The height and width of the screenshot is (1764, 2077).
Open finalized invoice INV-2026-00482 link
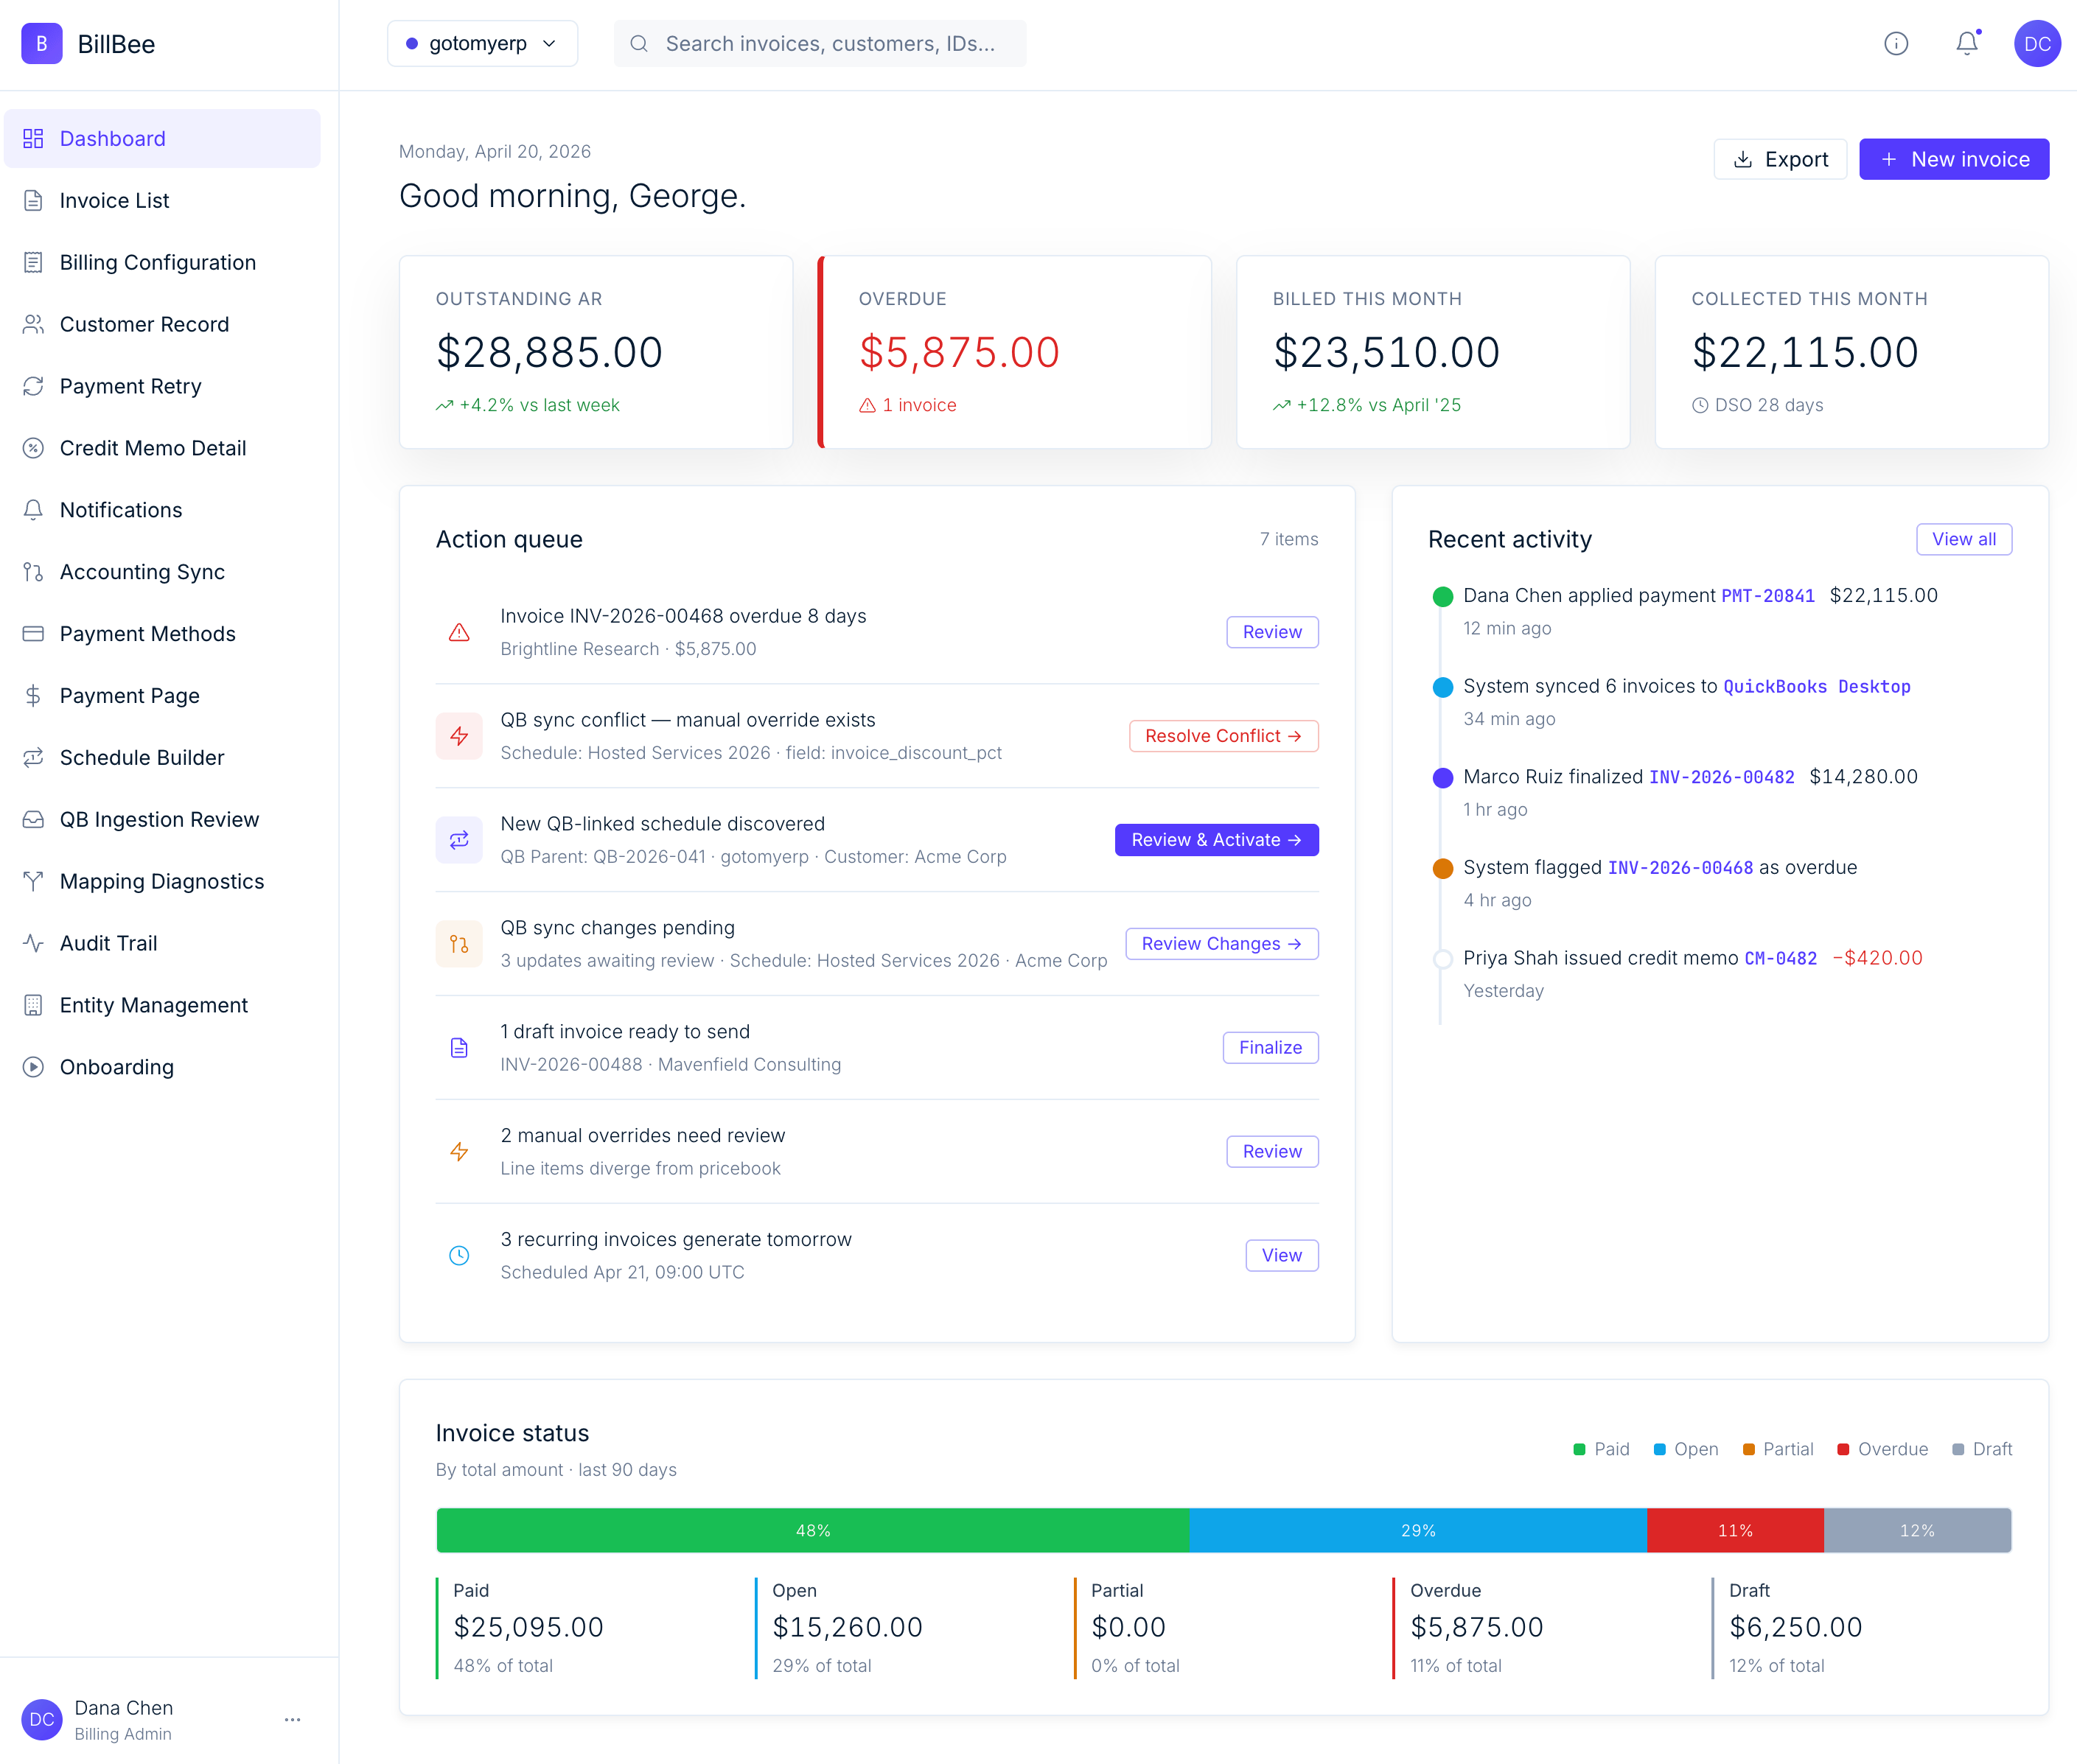click(1721, 777)
